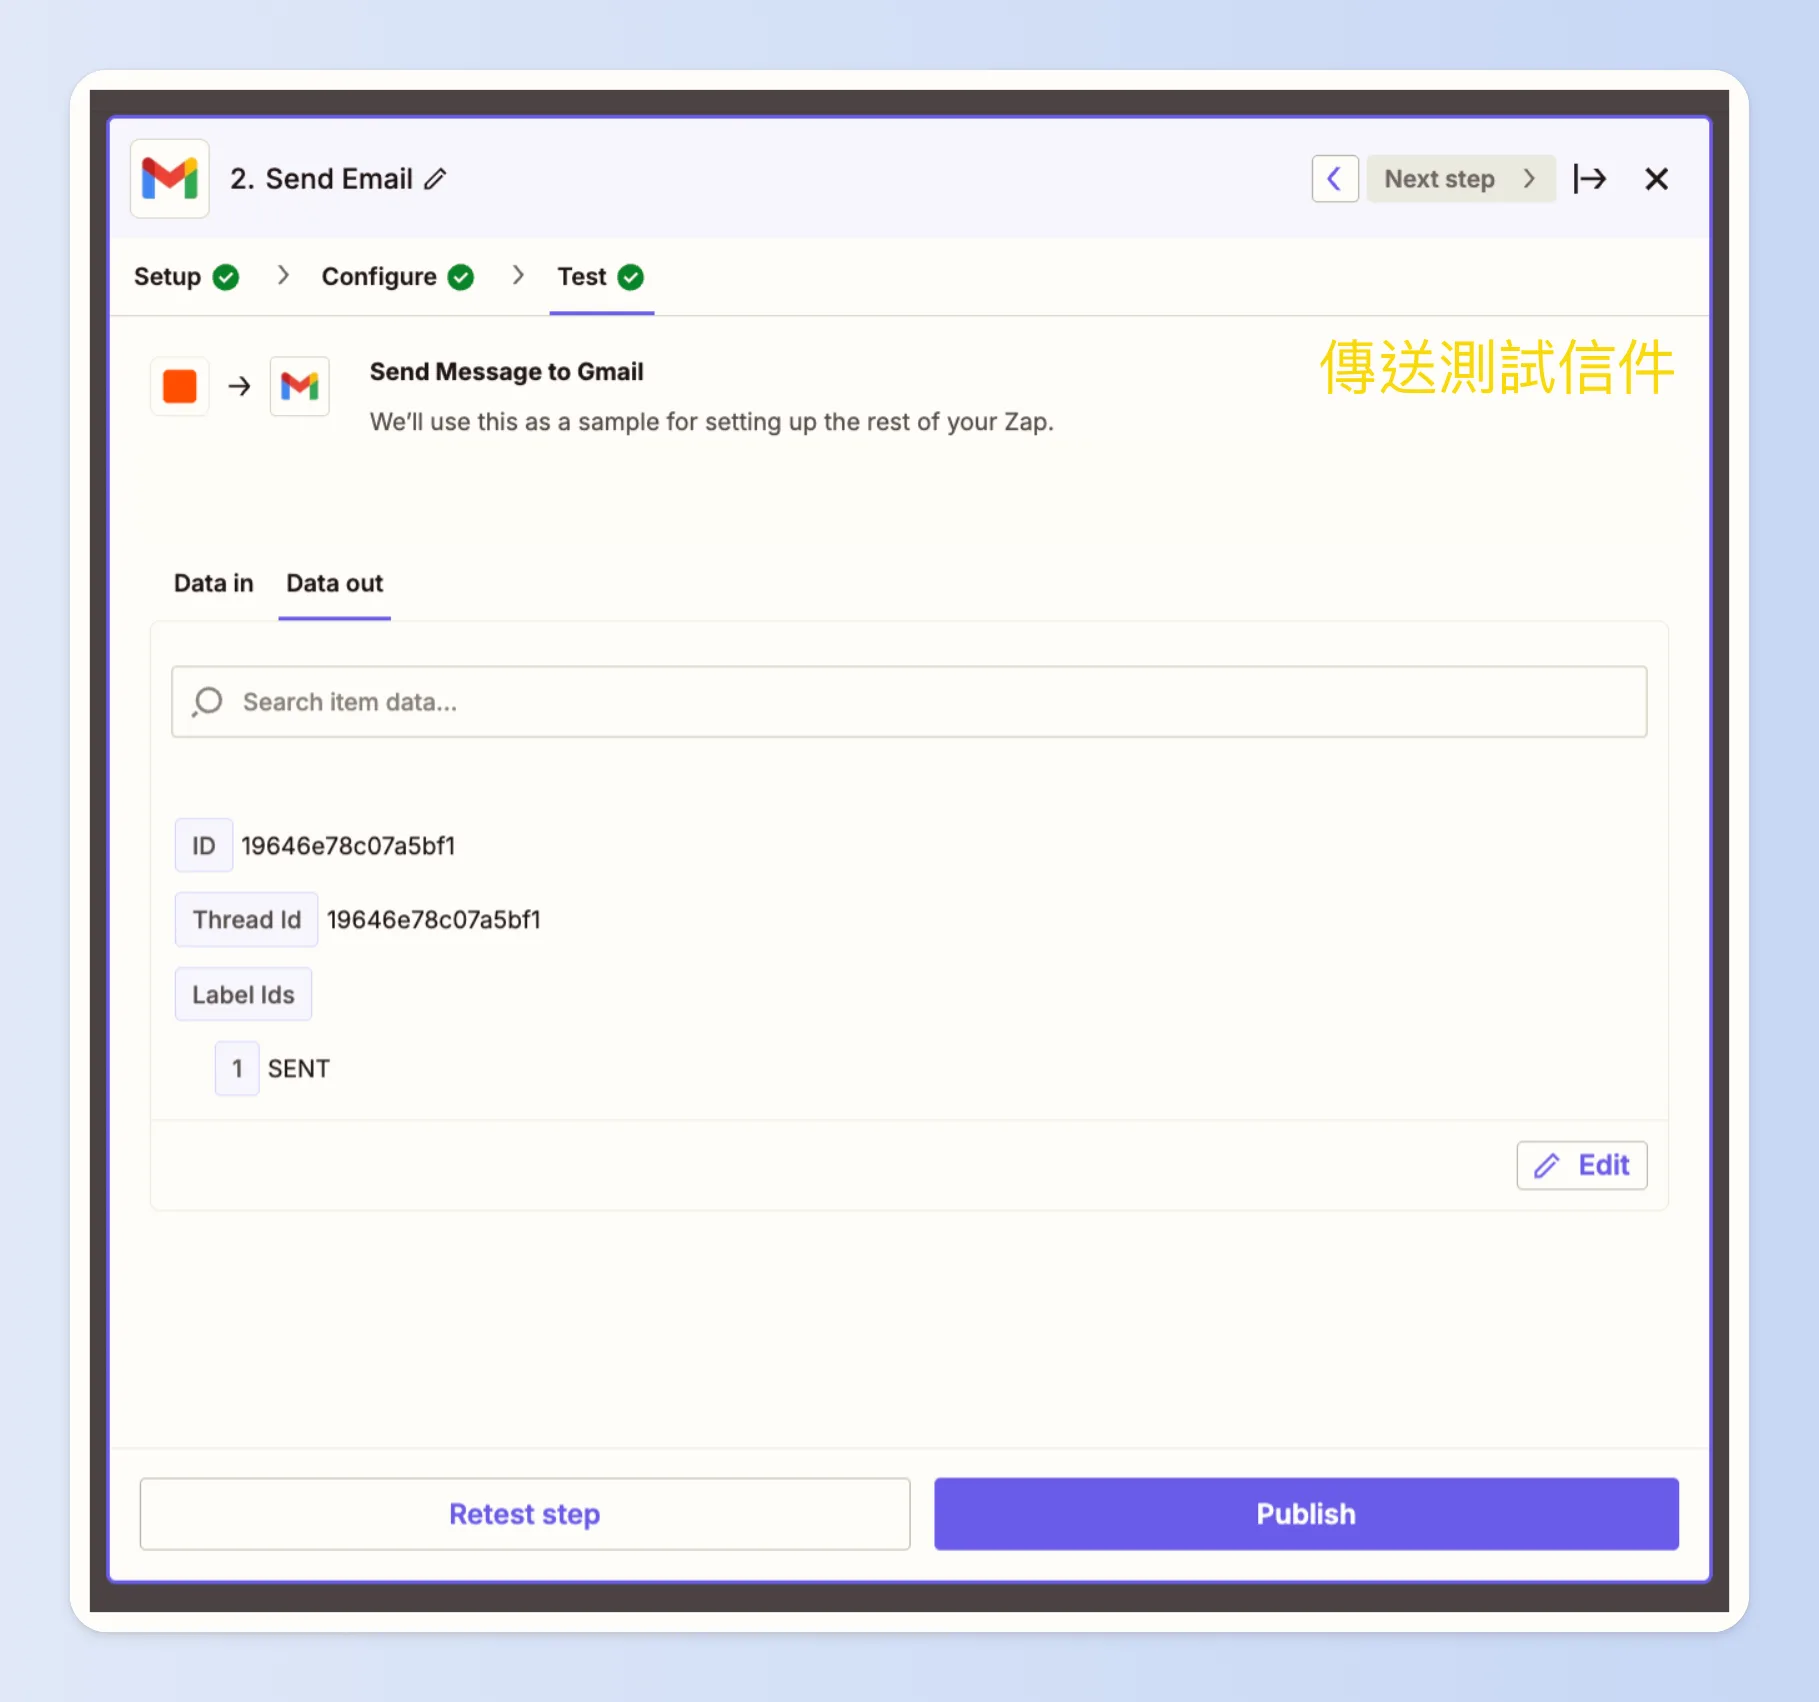Viewport: 1819px width, 1702px height.
Task: Click index 1 under Label Ids
Action: [x=237, y=1069]
